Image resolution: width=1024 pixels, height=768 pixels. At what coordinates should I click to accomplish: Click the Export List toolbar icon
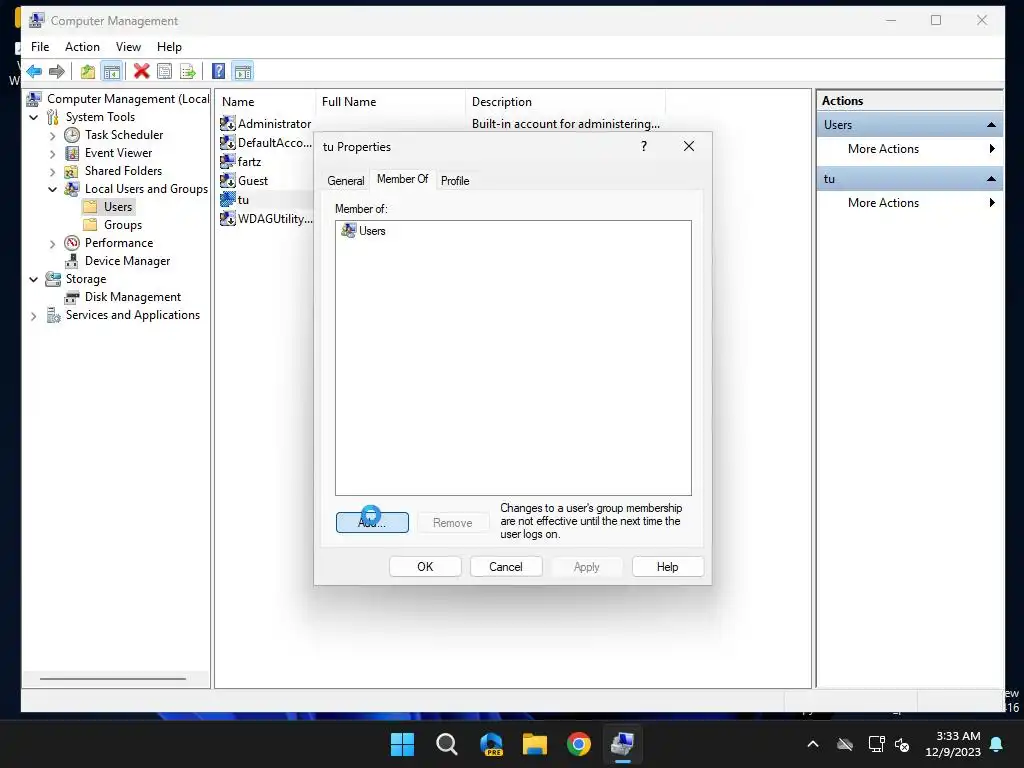[188, 71]
